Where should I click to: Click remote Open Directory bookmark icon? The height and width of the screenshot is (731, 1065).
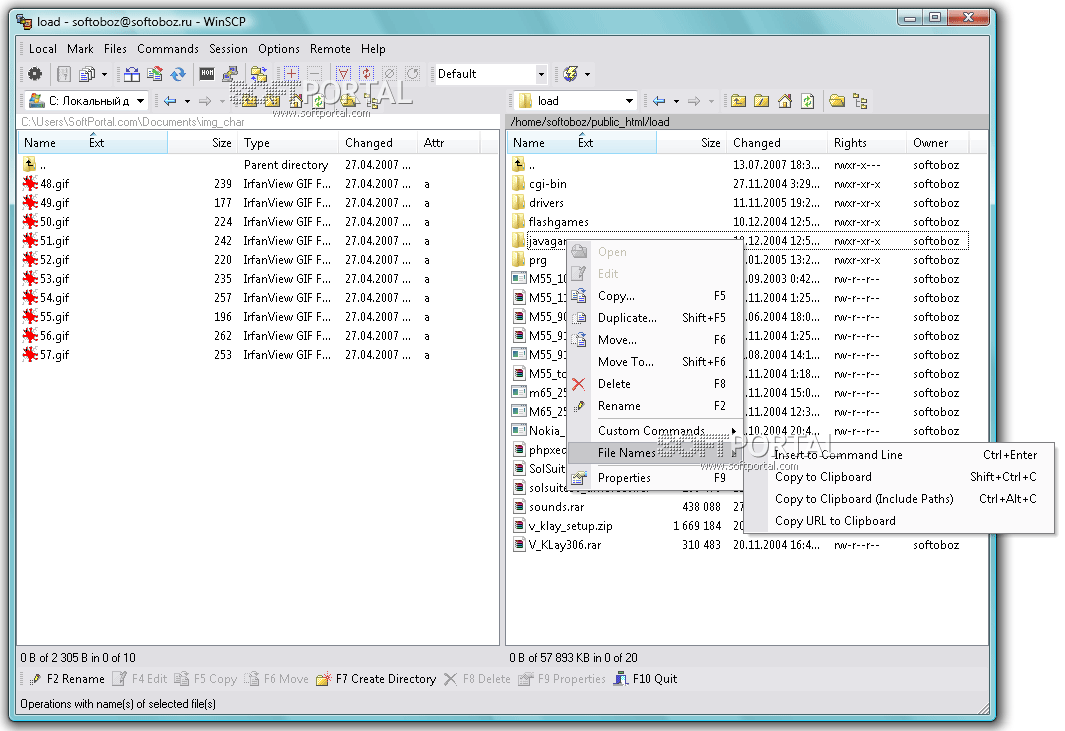(x=837, y=101)
